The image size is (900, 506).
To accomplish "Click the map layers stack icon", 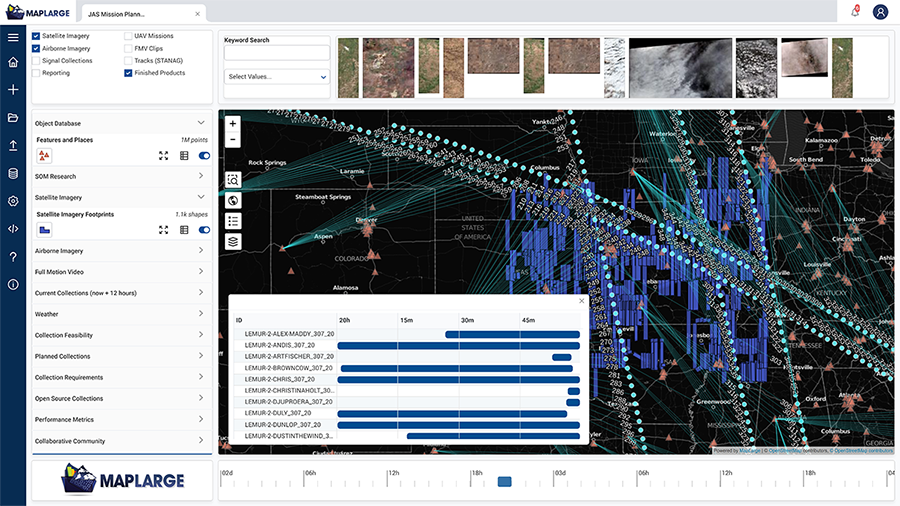I will (232, 241).
